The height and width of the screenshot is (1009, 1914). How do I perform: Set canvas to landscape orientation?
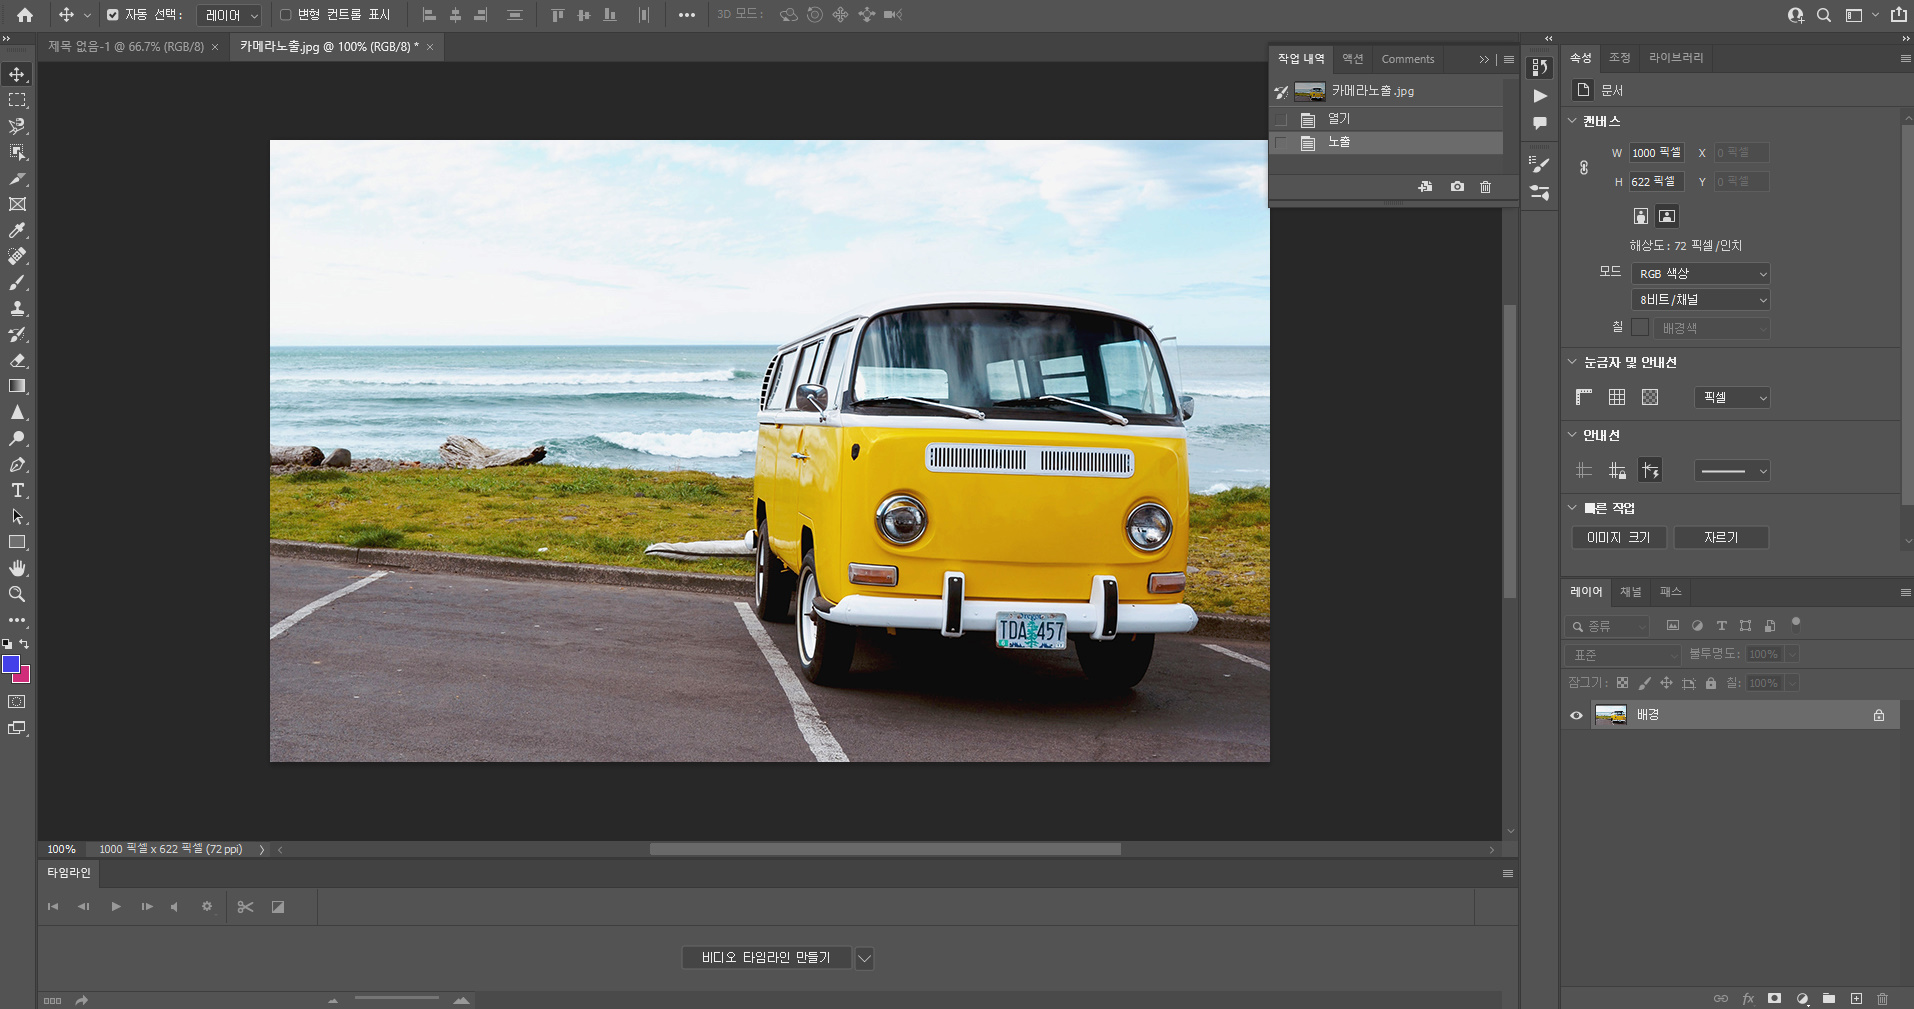[x=1667, y=216]
